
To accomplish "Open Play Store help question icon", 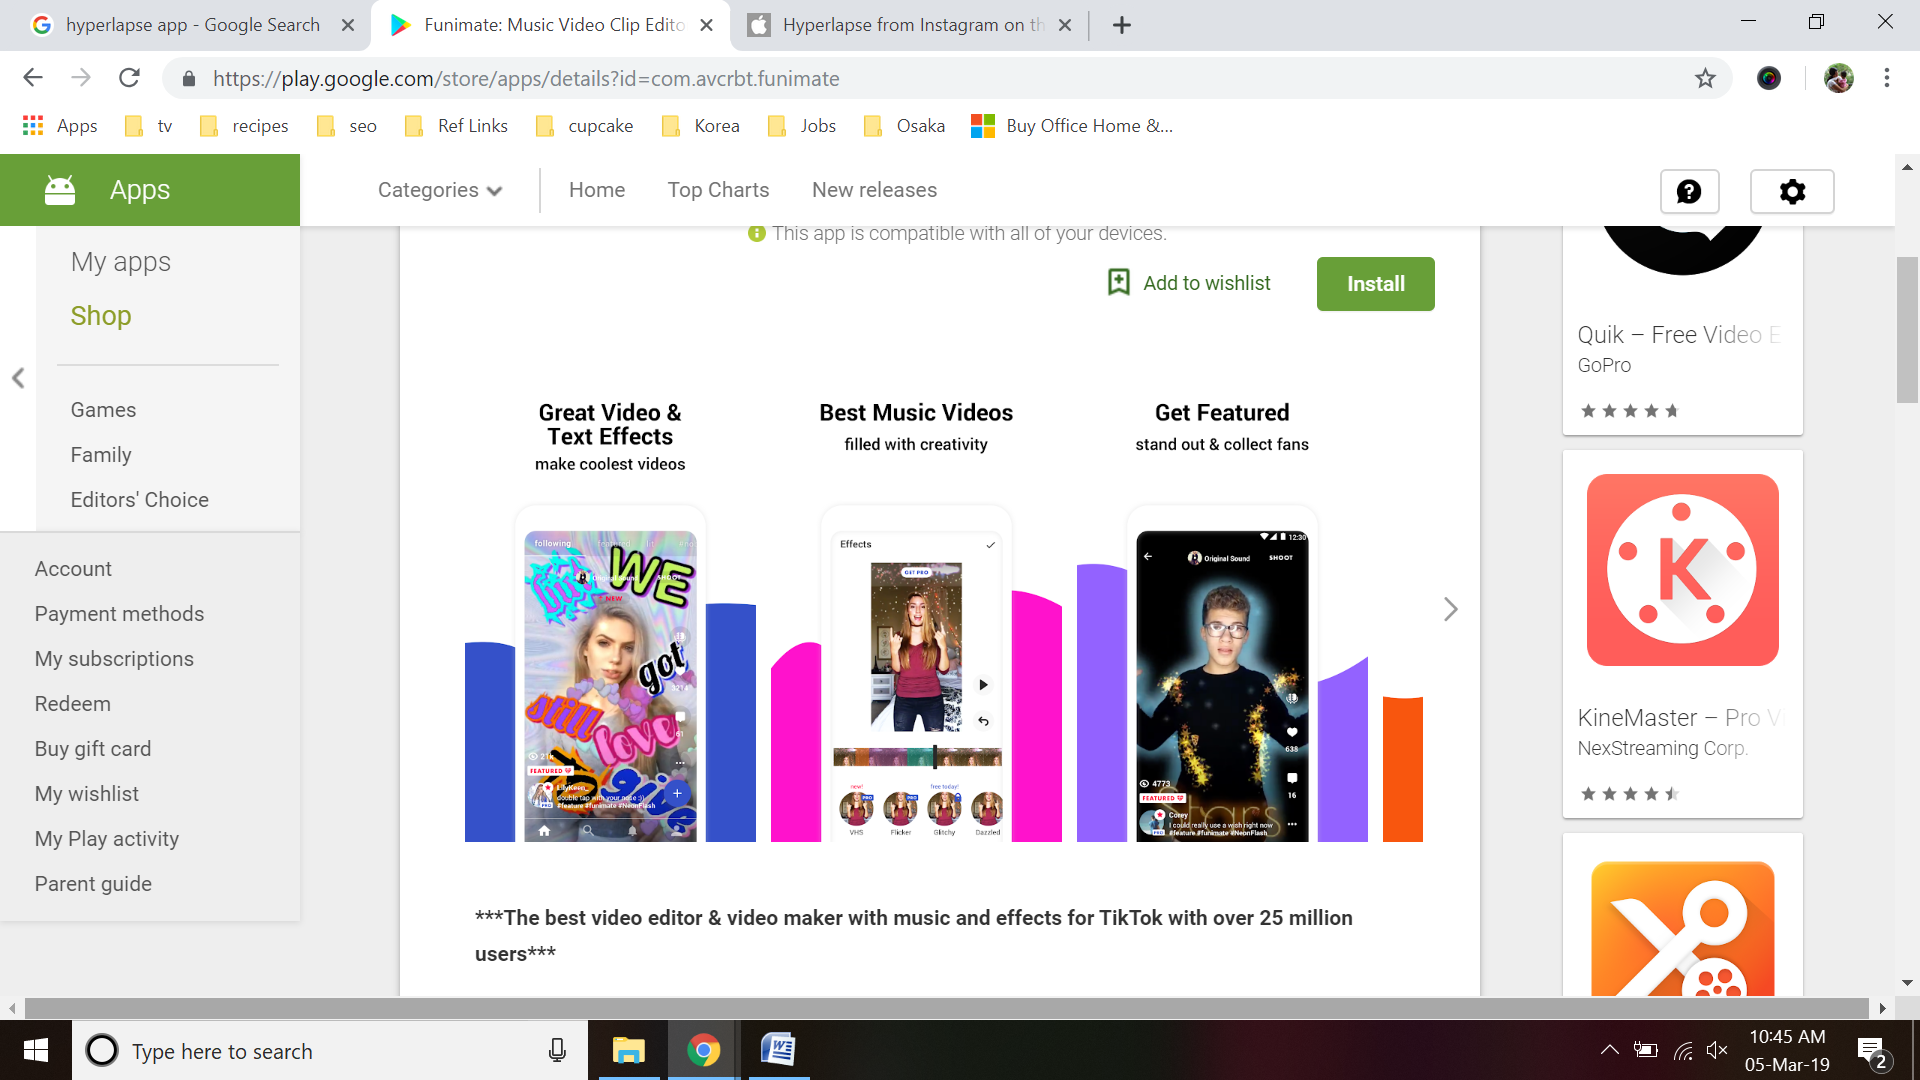I will click(x=1689, y=191).
